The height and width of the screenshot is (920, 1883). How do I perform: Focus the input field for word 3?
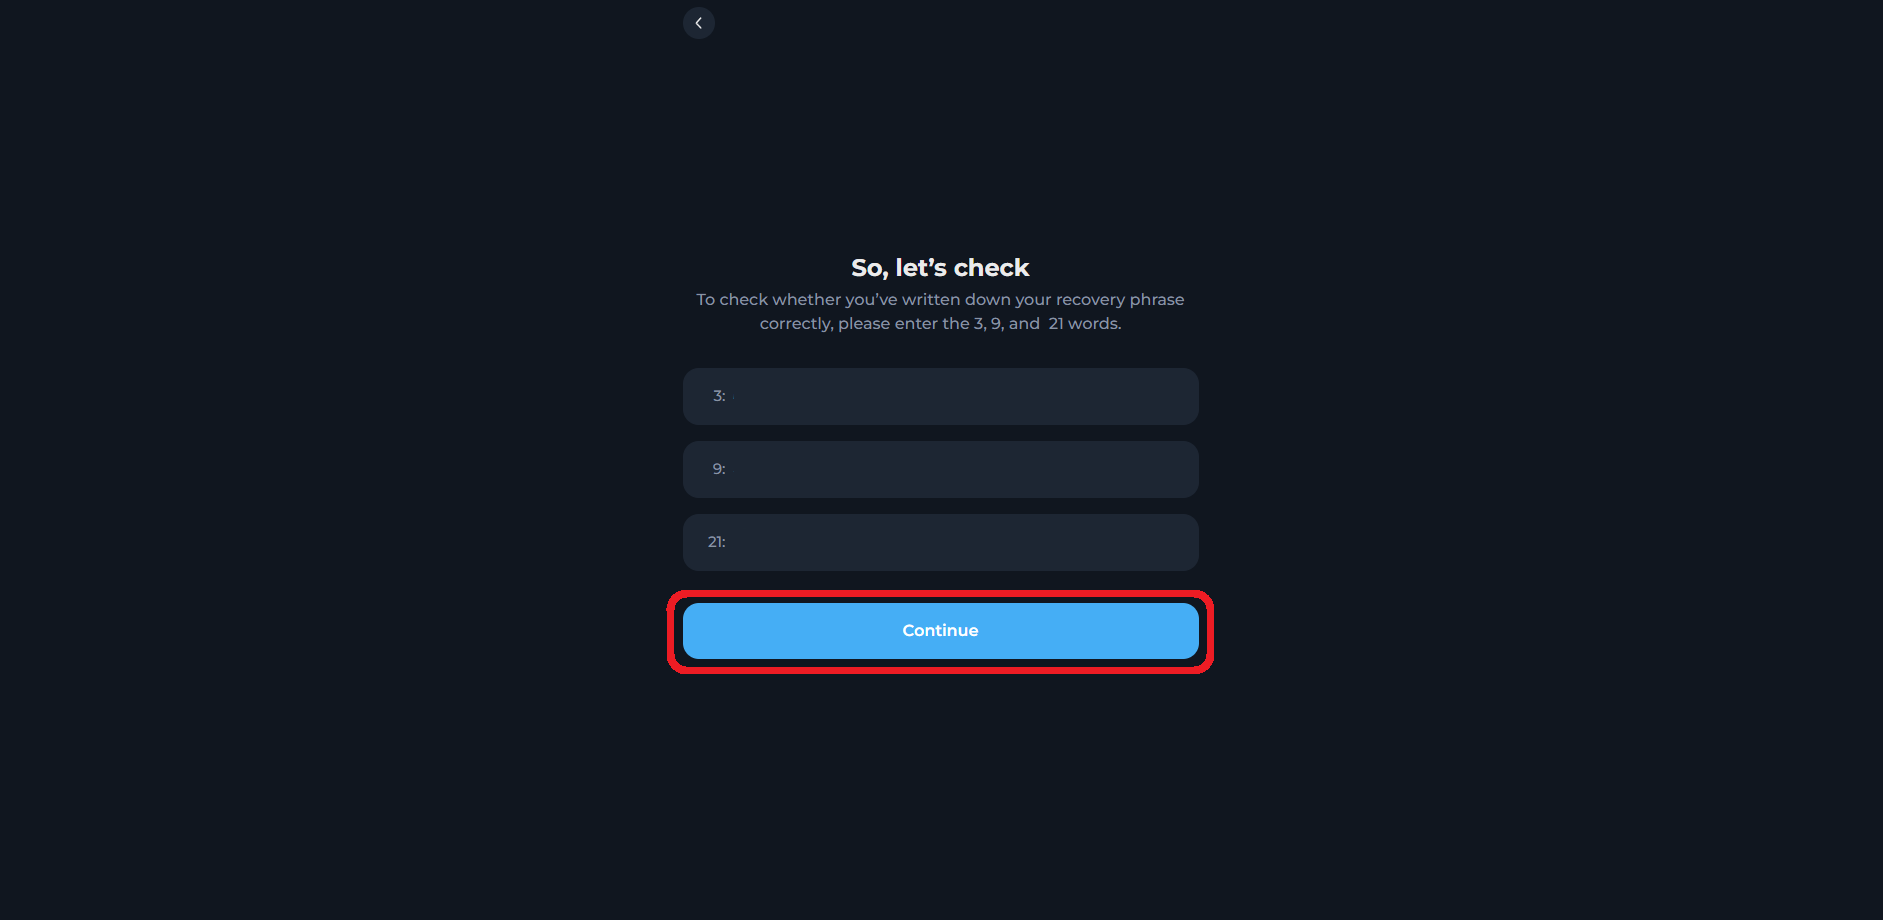(940, 396)
